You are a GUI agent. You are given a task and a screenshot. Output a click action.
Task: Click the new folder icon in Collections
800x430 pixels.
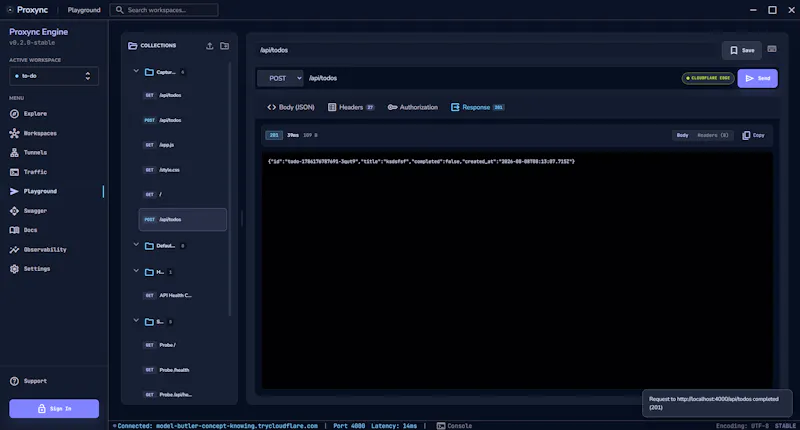tap(224, 46)
